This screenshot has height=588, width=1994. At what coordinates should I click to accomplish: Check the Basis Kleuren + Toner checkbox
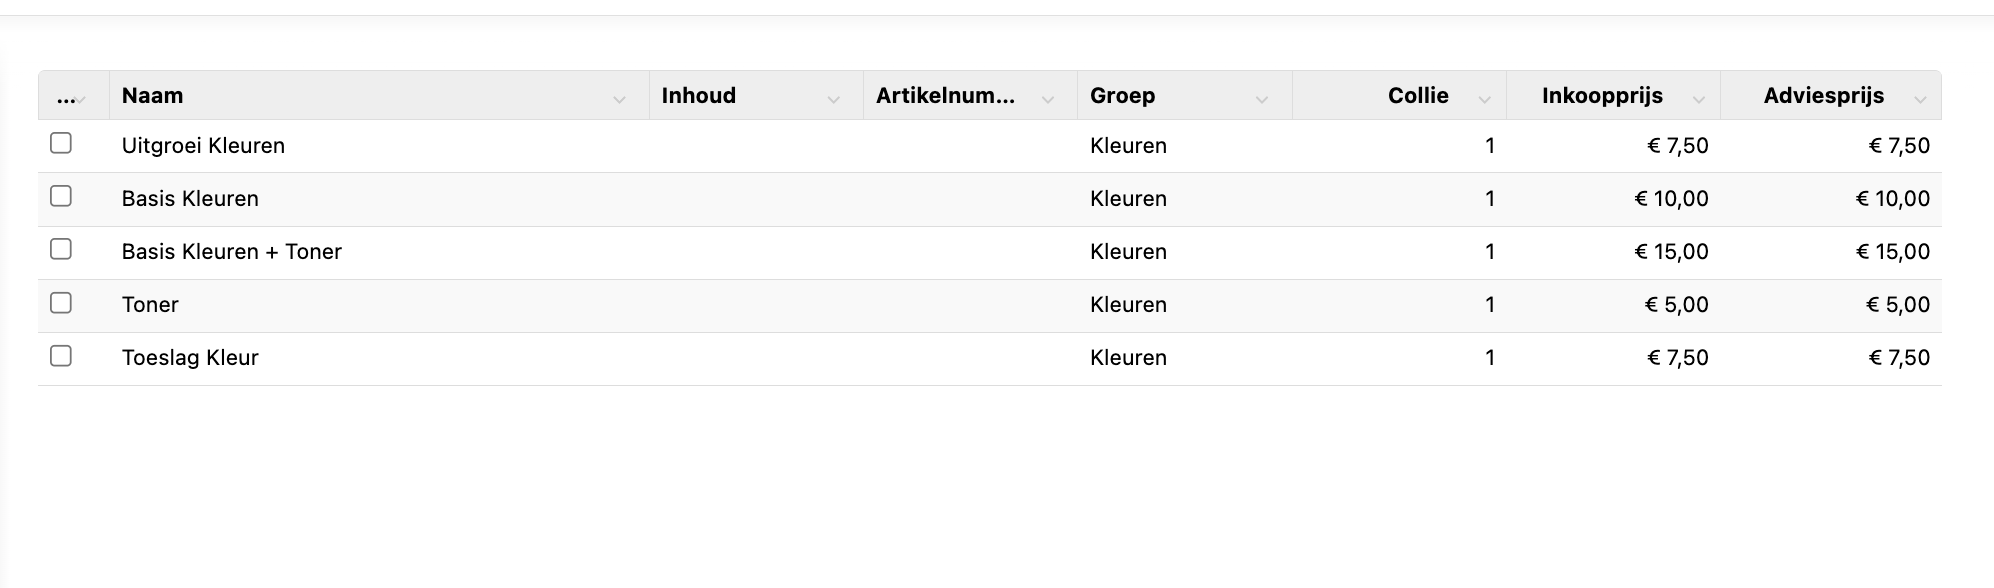click(61, 249)
